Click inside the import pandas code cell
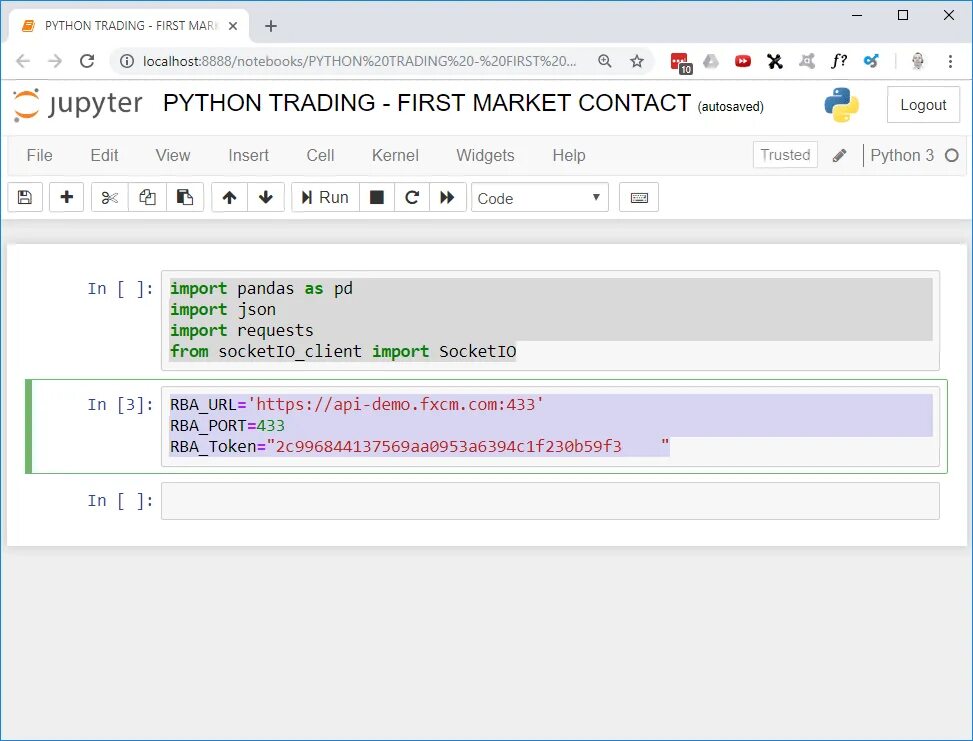 tap(550, 320)
